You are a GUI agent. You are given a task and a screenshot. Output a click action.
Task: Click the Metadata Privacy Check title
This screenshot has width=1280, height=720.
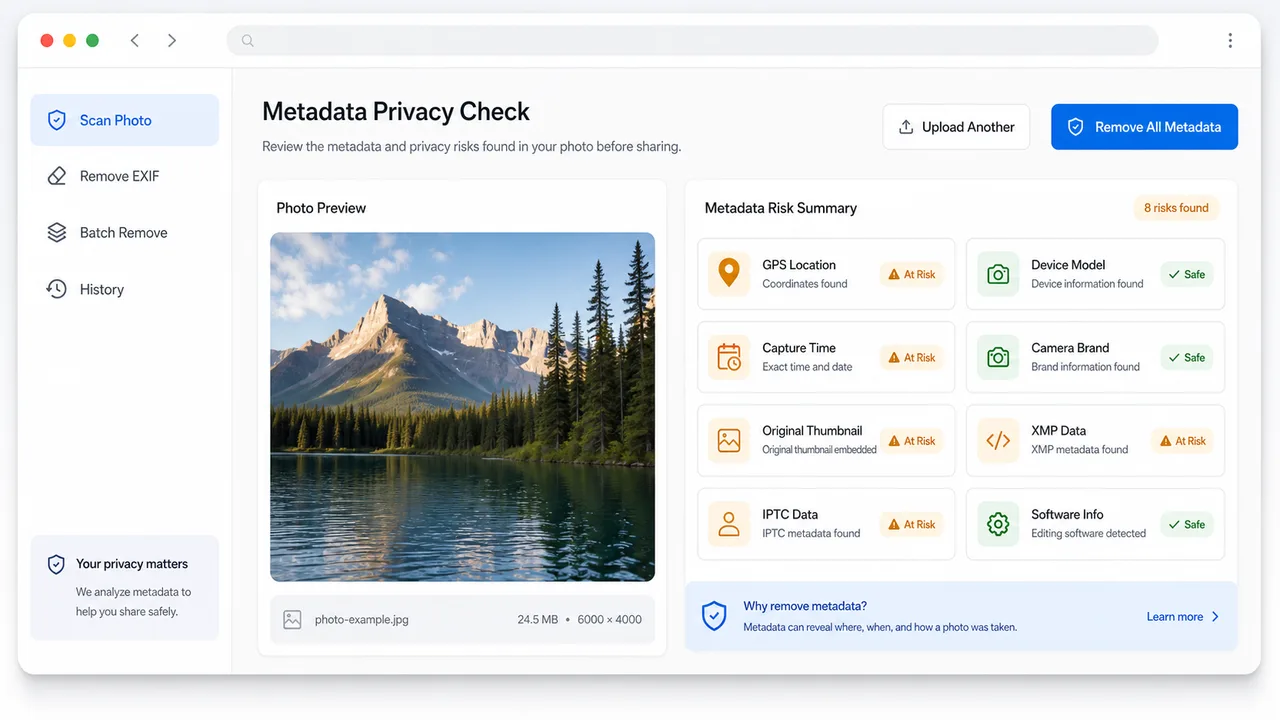(x=396, y=111)
